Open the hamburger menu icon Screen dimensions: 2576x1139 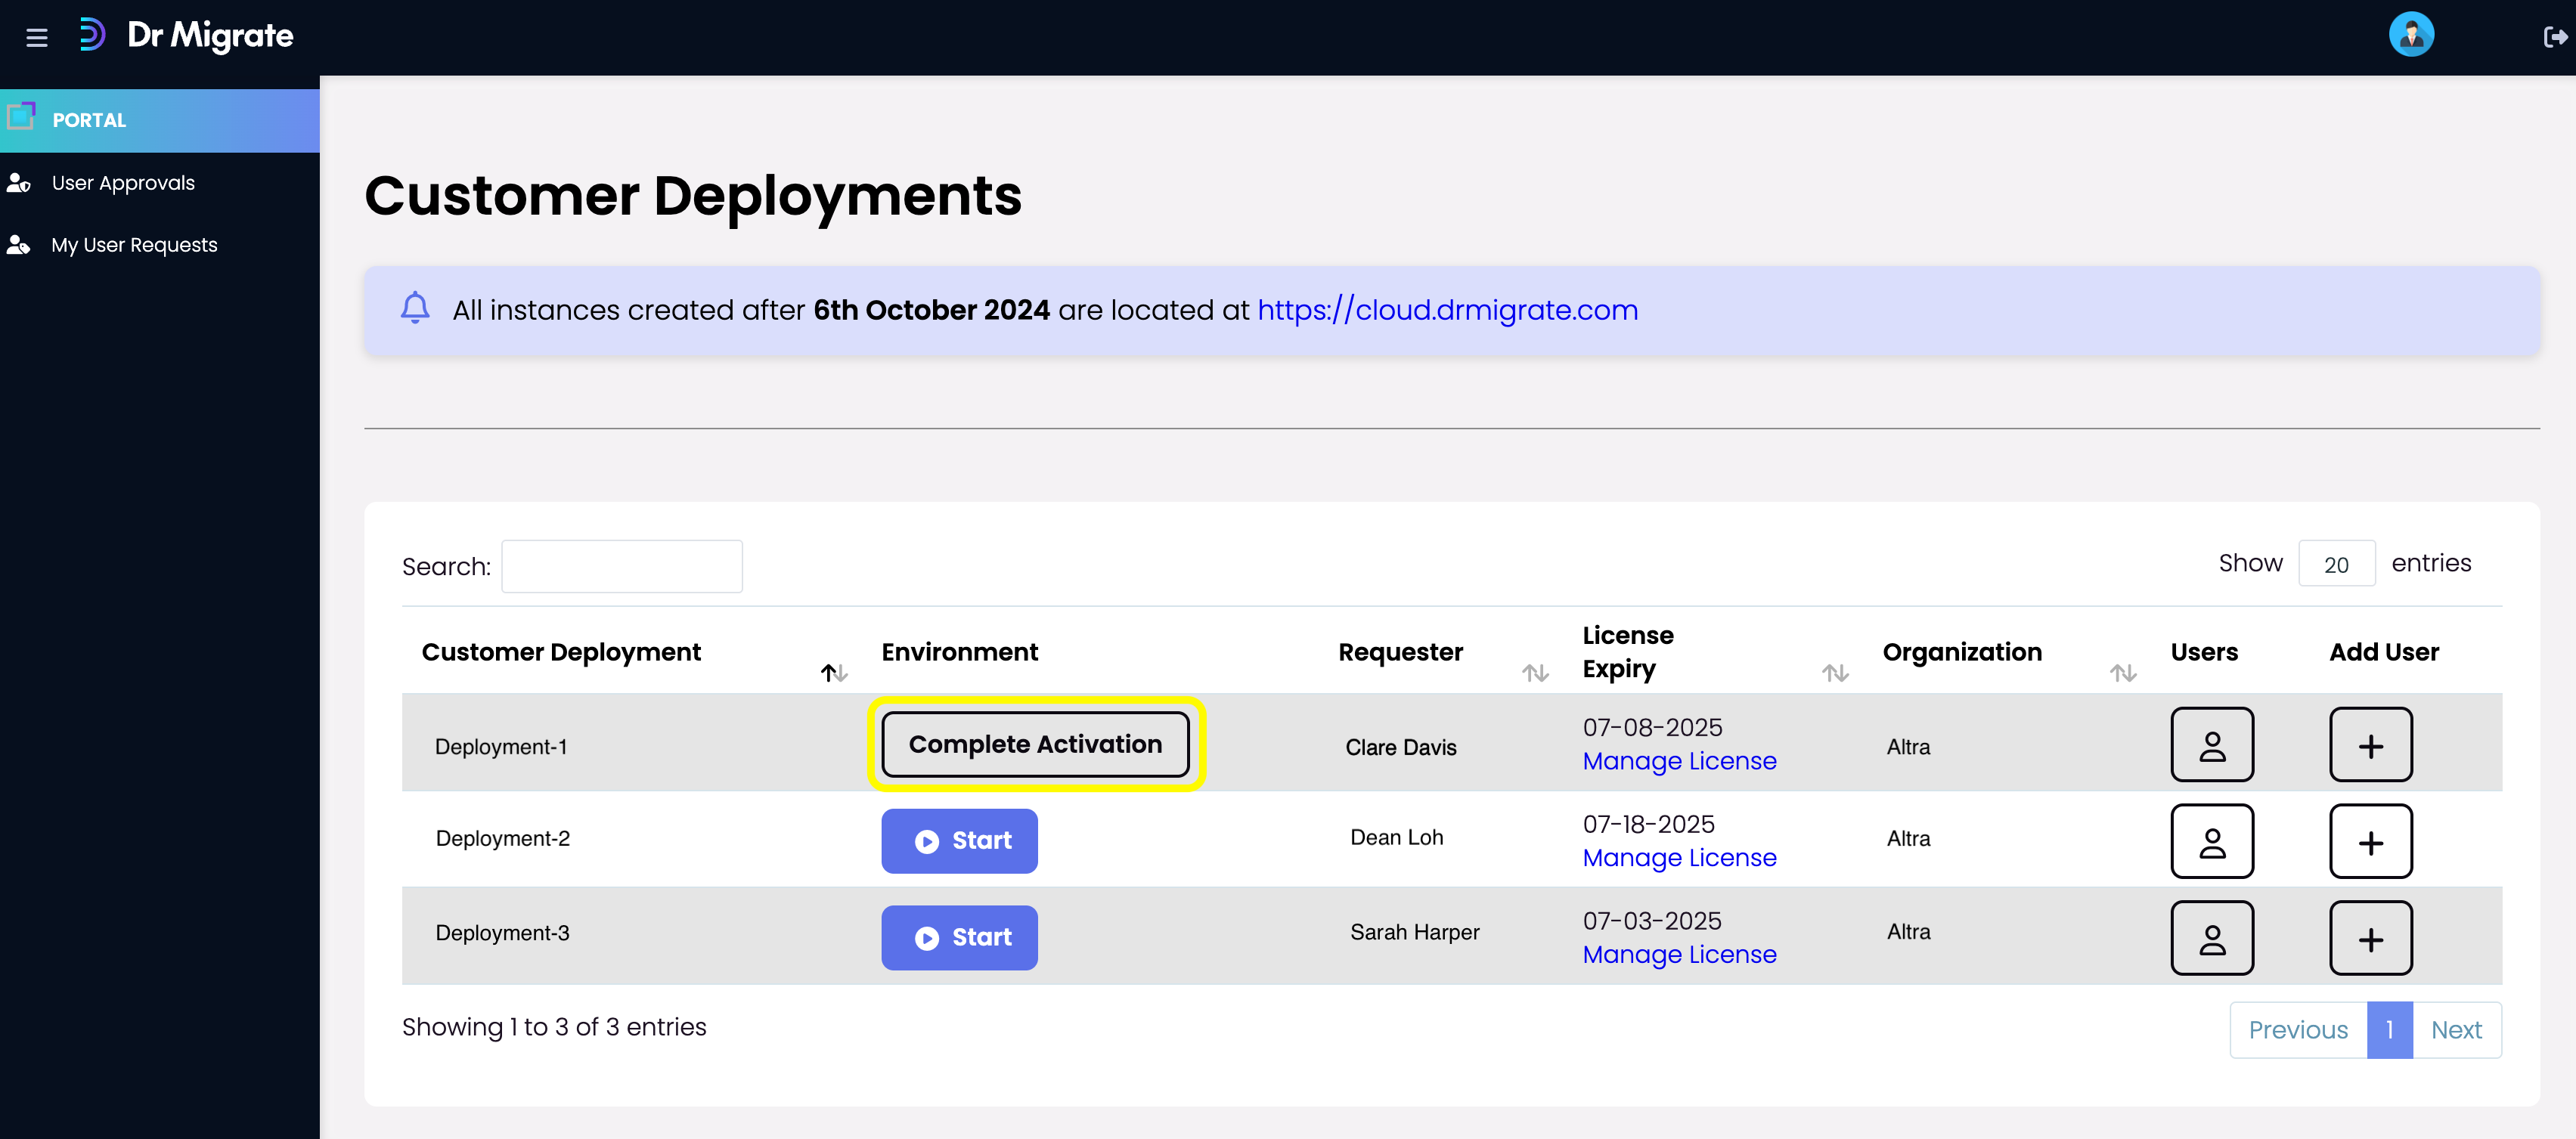click(37, 38)
